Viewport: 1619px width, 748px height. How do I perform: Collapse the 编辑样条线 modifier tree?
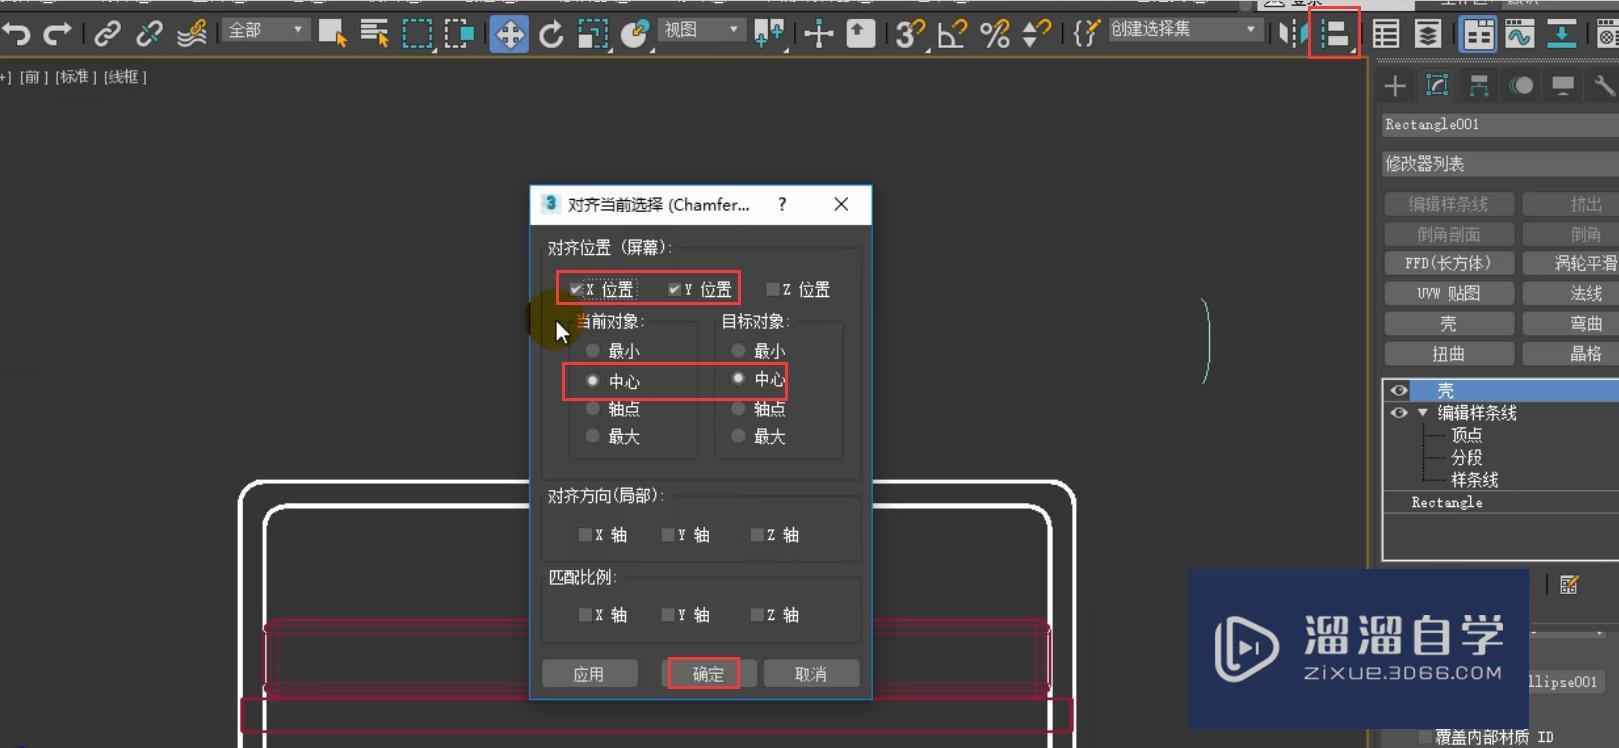pyautogui.click(x=1423, y=413)
